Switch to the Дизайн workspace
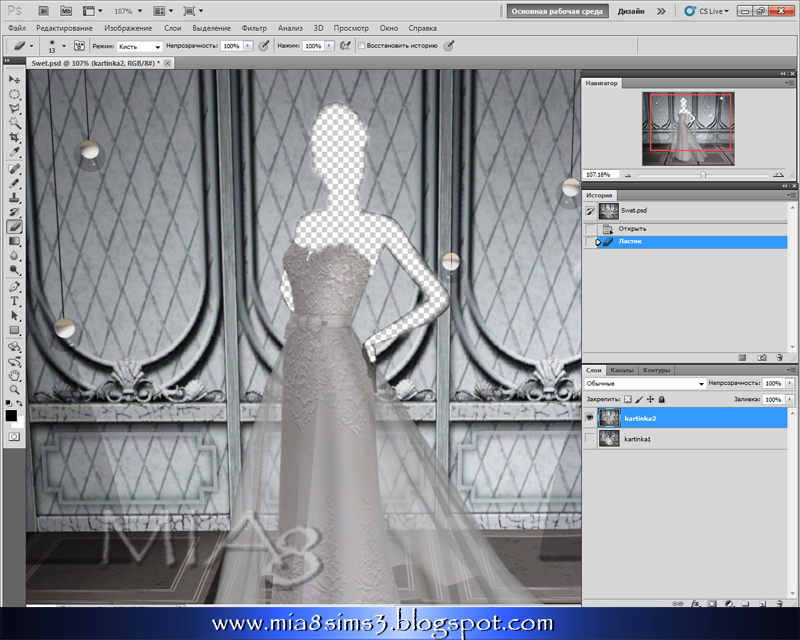Viewport: 800px width, 640px height. [x=631, y=11]
